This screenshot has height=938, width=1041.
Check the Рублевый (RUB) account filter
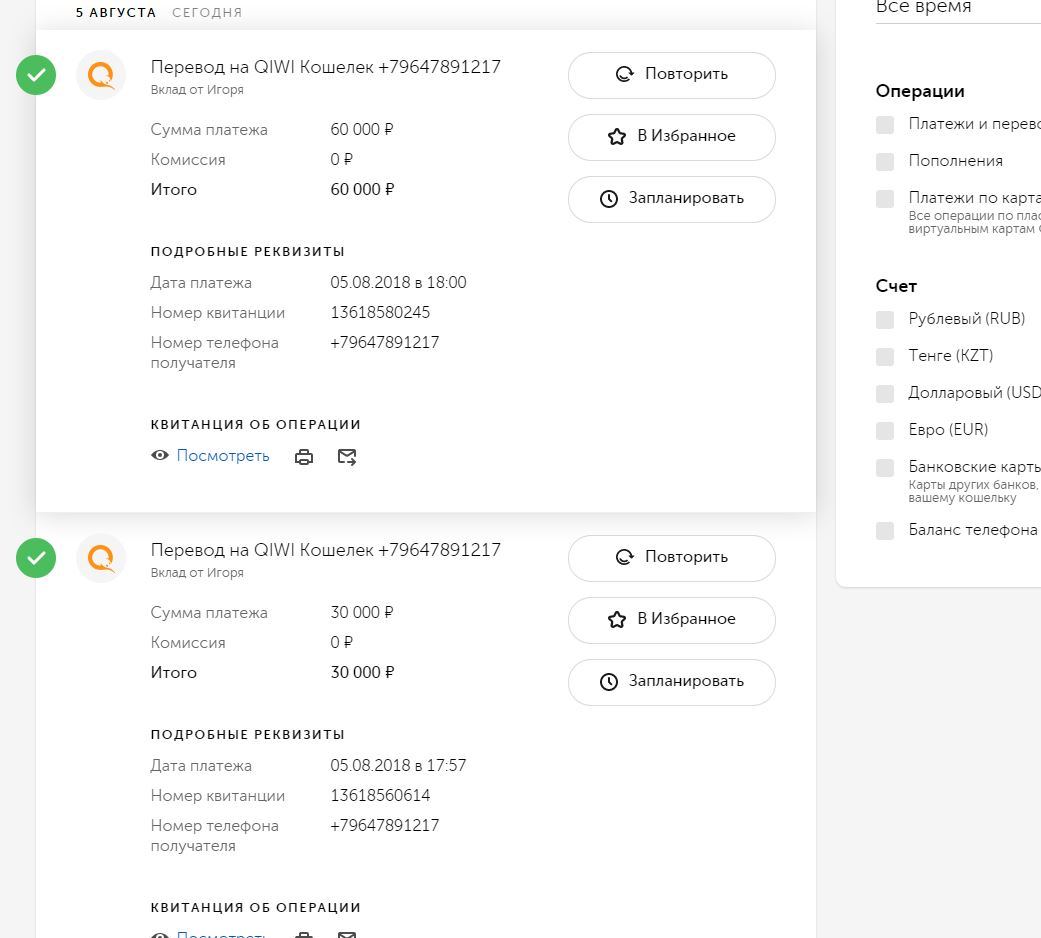(885, 320)
